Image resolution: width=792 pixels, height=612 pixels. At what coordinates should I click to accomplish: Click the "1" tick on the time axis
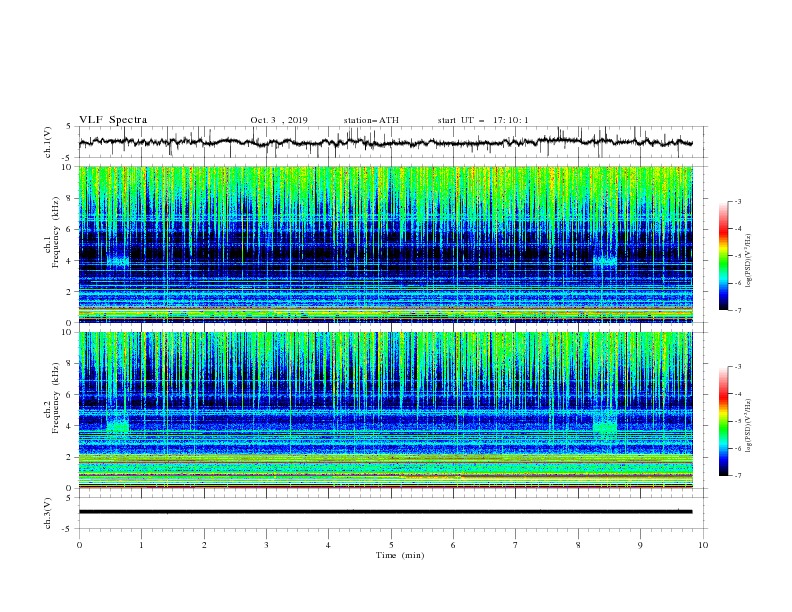[141, 545]
